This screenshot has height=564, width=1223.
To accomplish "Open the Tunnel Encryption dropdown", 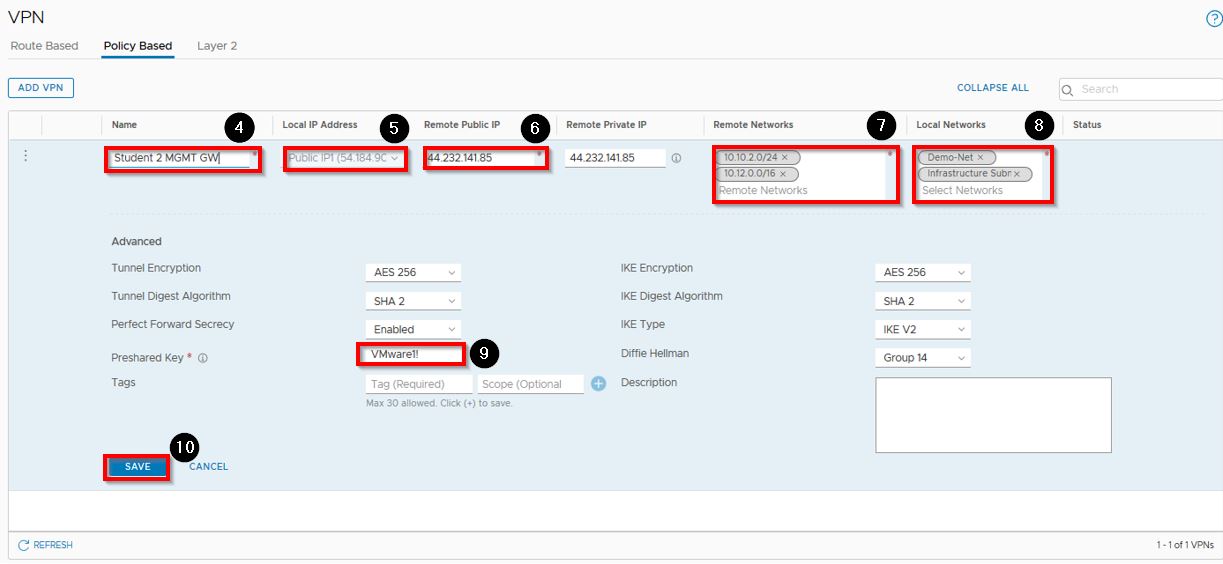I will tap(412, 272).
